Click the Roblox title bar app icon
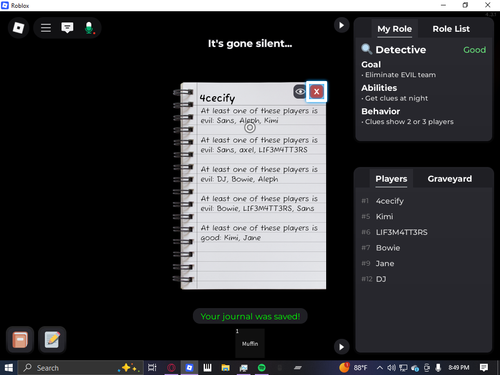The height and width of the screenshot is (375, 500). (x=5, y=5)
